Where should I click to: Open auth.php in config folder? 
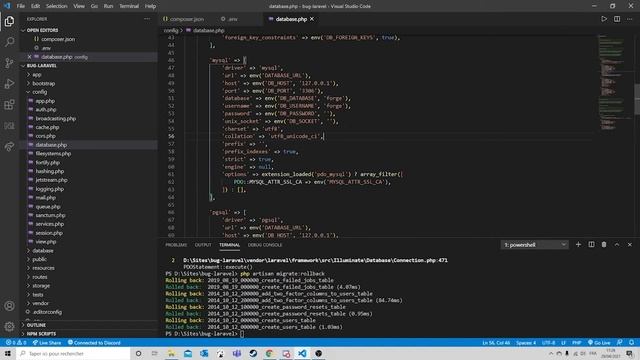45,109
